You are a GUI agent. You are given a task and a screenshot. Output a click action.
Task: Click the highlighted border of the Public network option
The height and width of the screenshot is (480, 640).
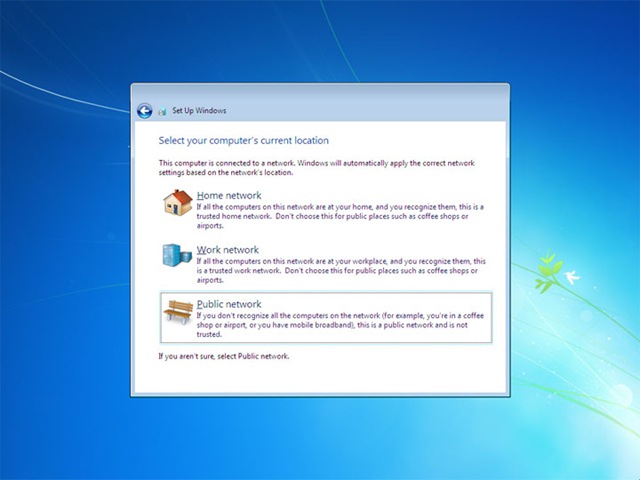[x=326, y=293]
